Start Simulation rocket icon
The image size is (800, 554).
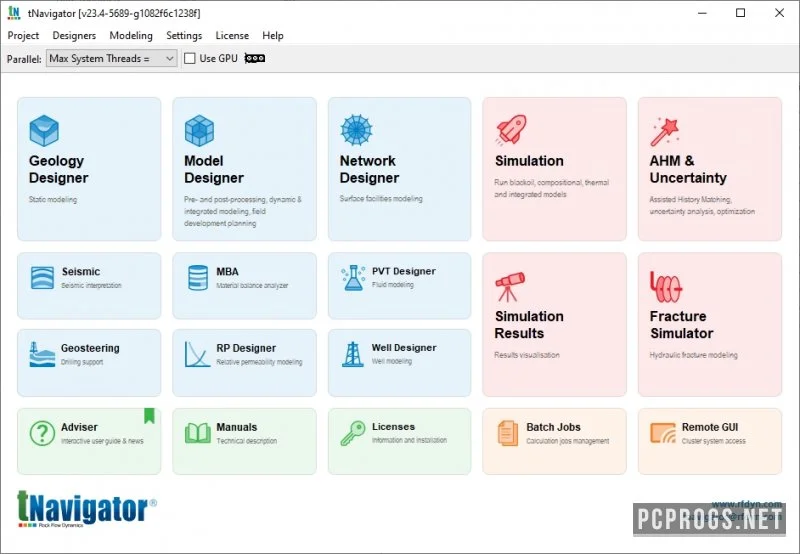[x=511, y=130]
